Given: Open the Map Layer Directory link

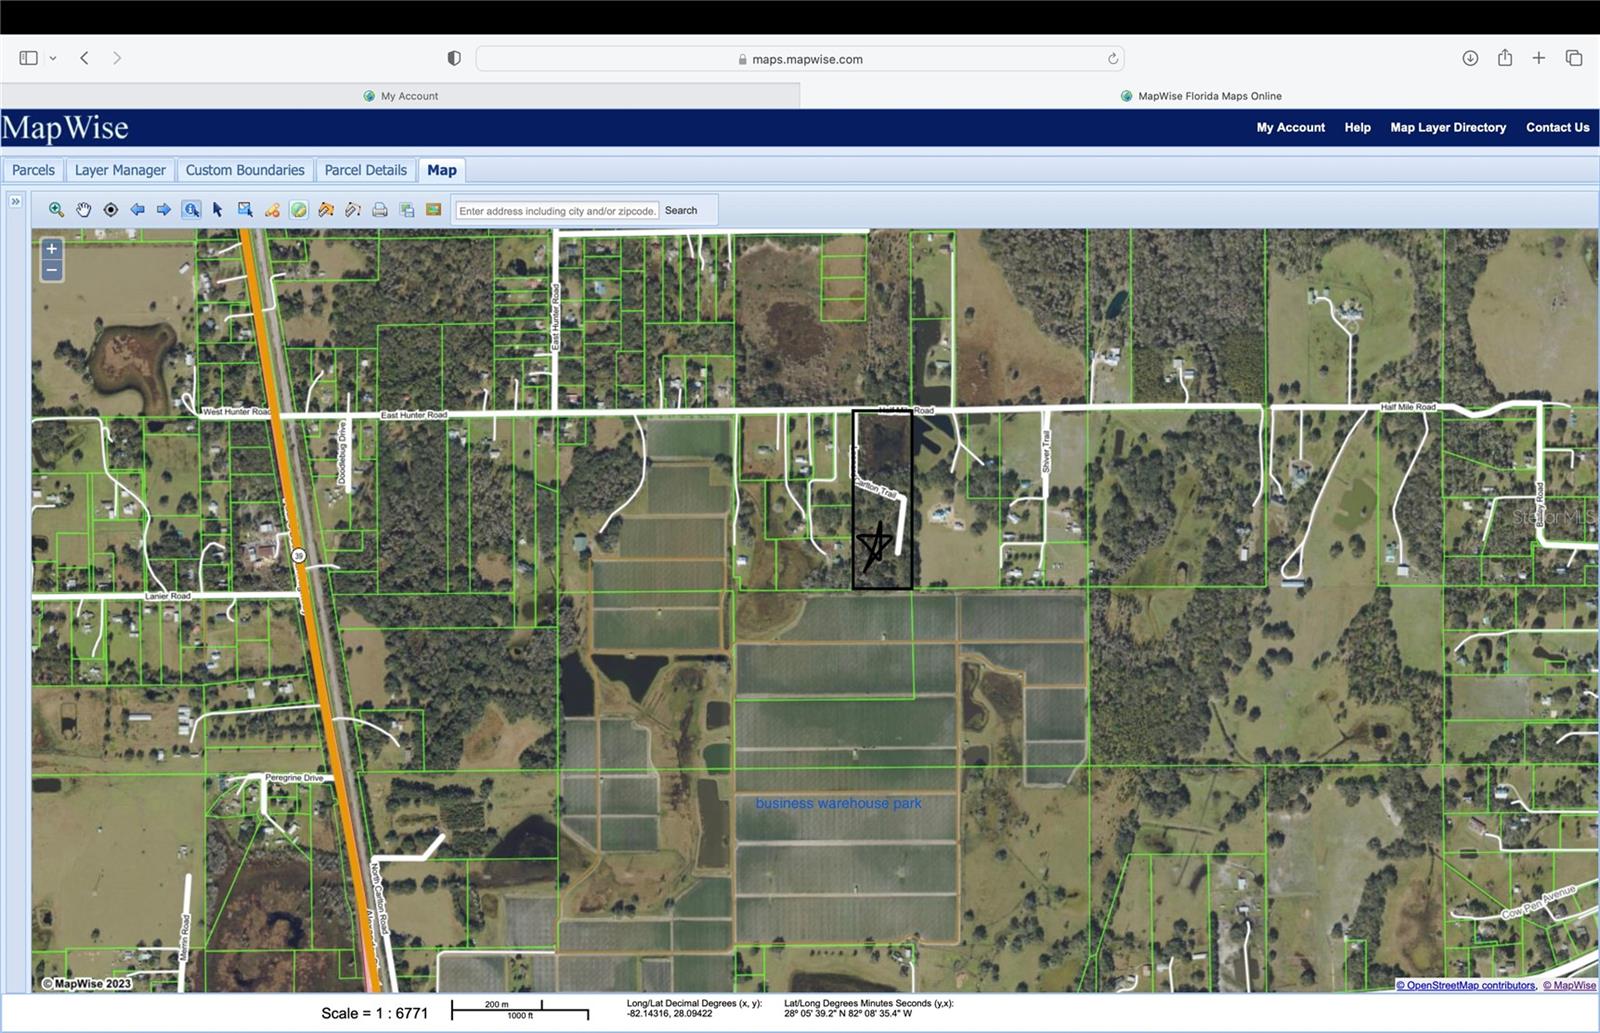Looking at the screenshot, I should [1447, 127].
